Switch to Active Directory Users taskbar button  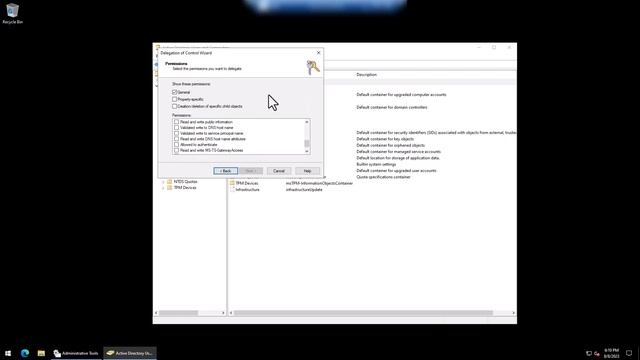[x=130, y=353]
